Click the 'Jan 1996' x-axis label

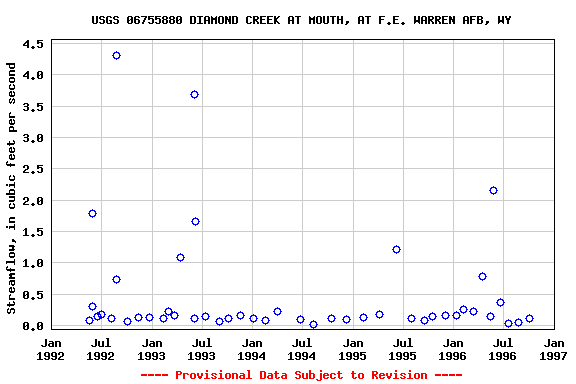coord(453,349)
